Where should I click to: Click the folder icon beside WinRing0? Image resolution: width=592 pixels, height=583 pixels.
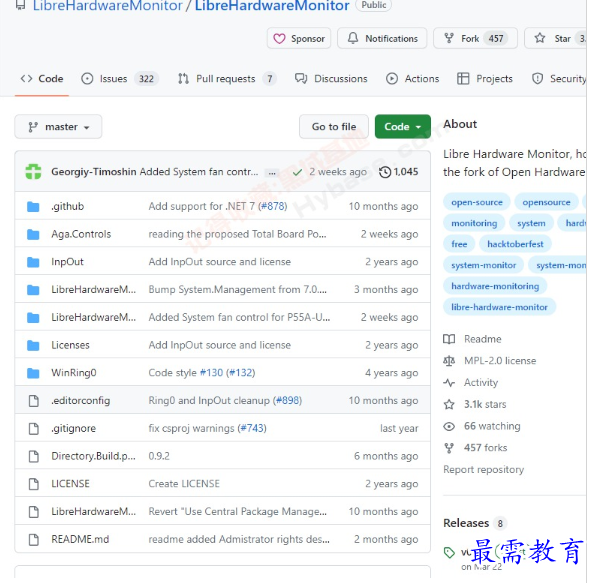(33, 373)
